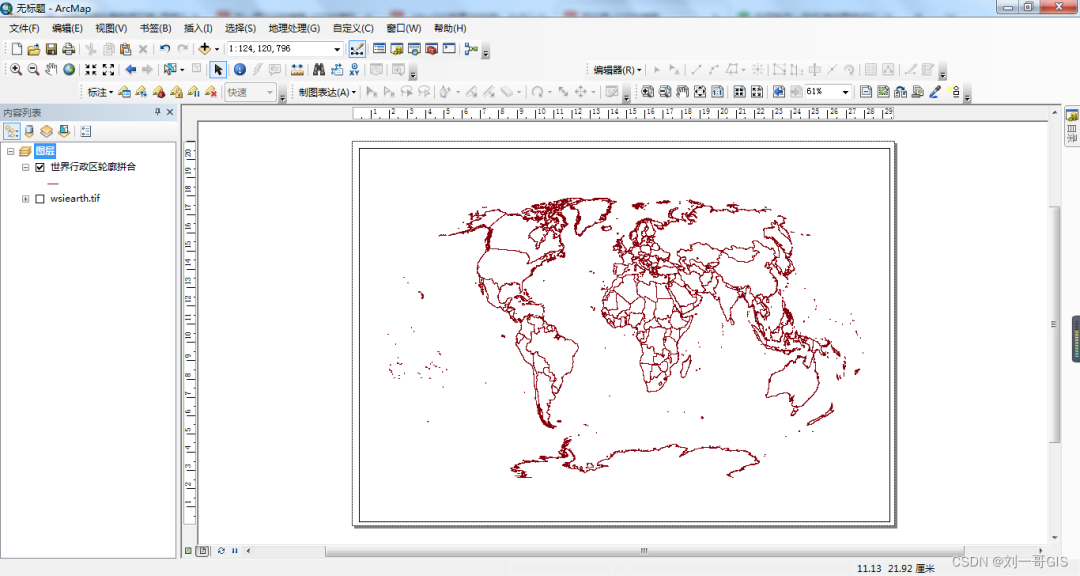This screenshot has height=576, width=1080.
Task: Open the 窗口(W) menu
Action: pyautogui.click(x=404, y=28)
